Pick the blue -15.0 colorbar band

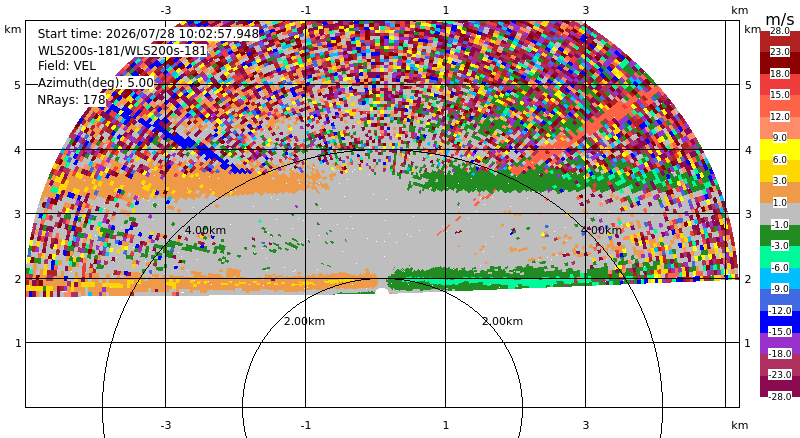click(x=780, y=322)
